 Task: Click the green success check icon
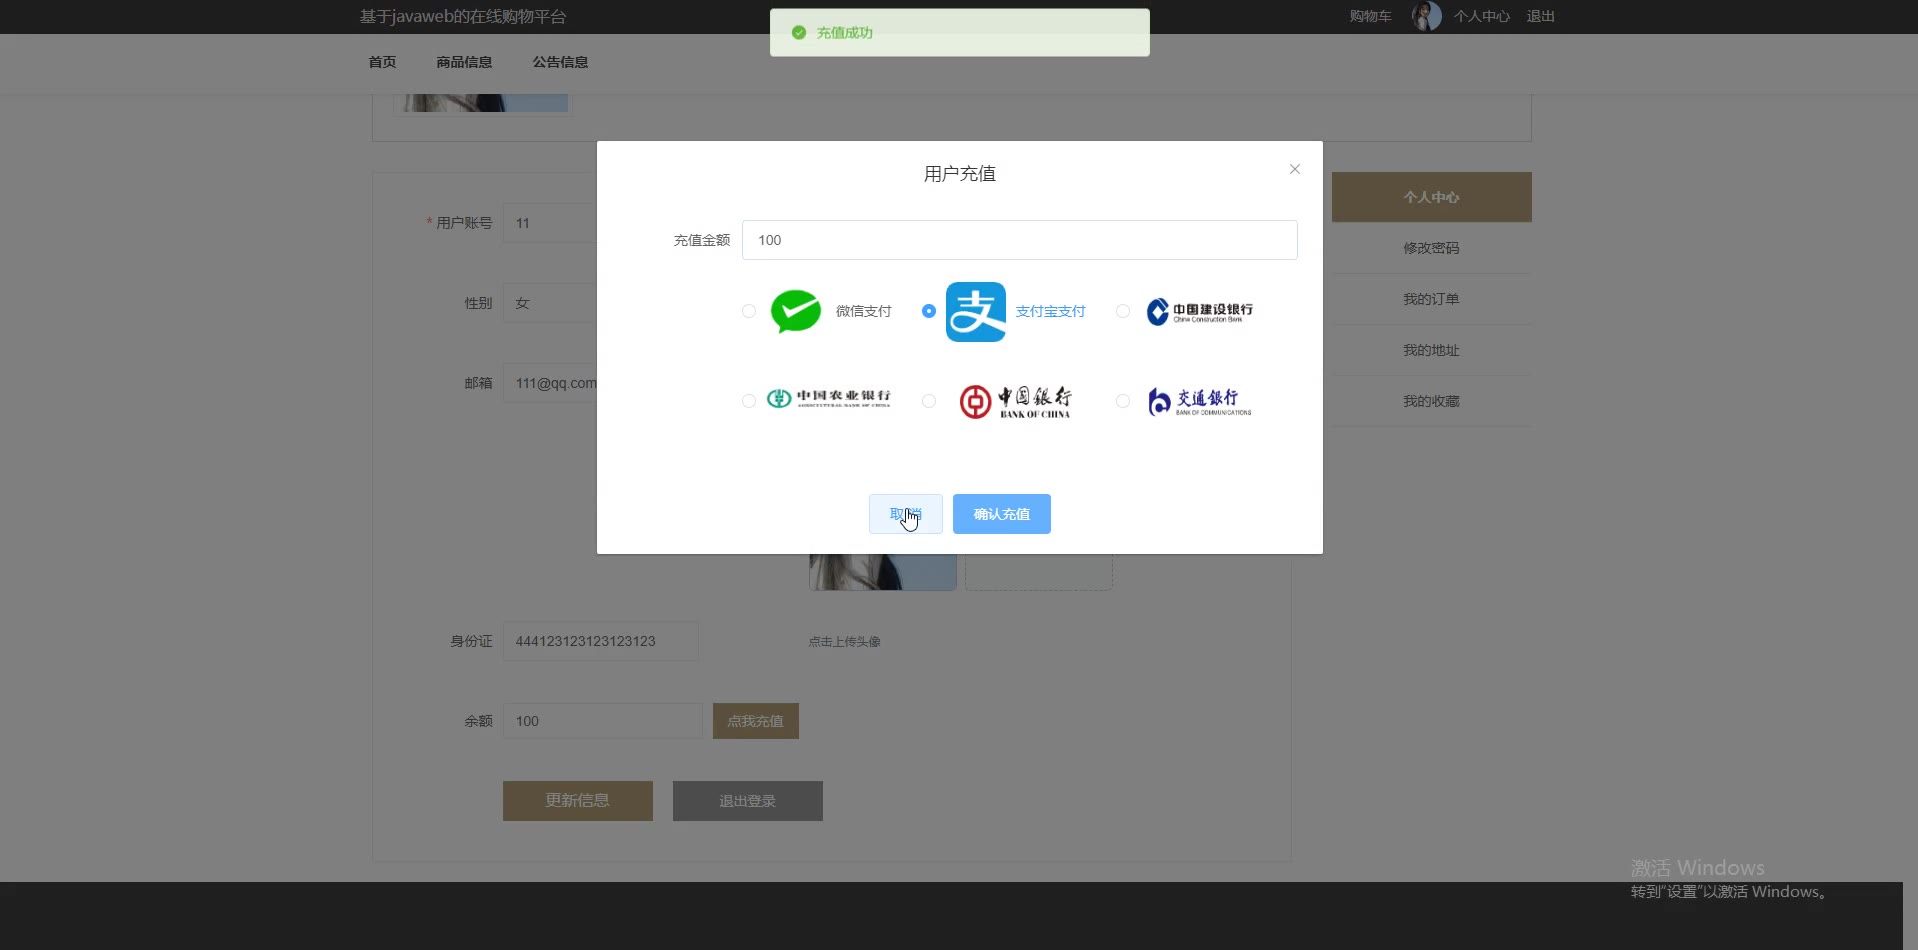tap(799, 33)
